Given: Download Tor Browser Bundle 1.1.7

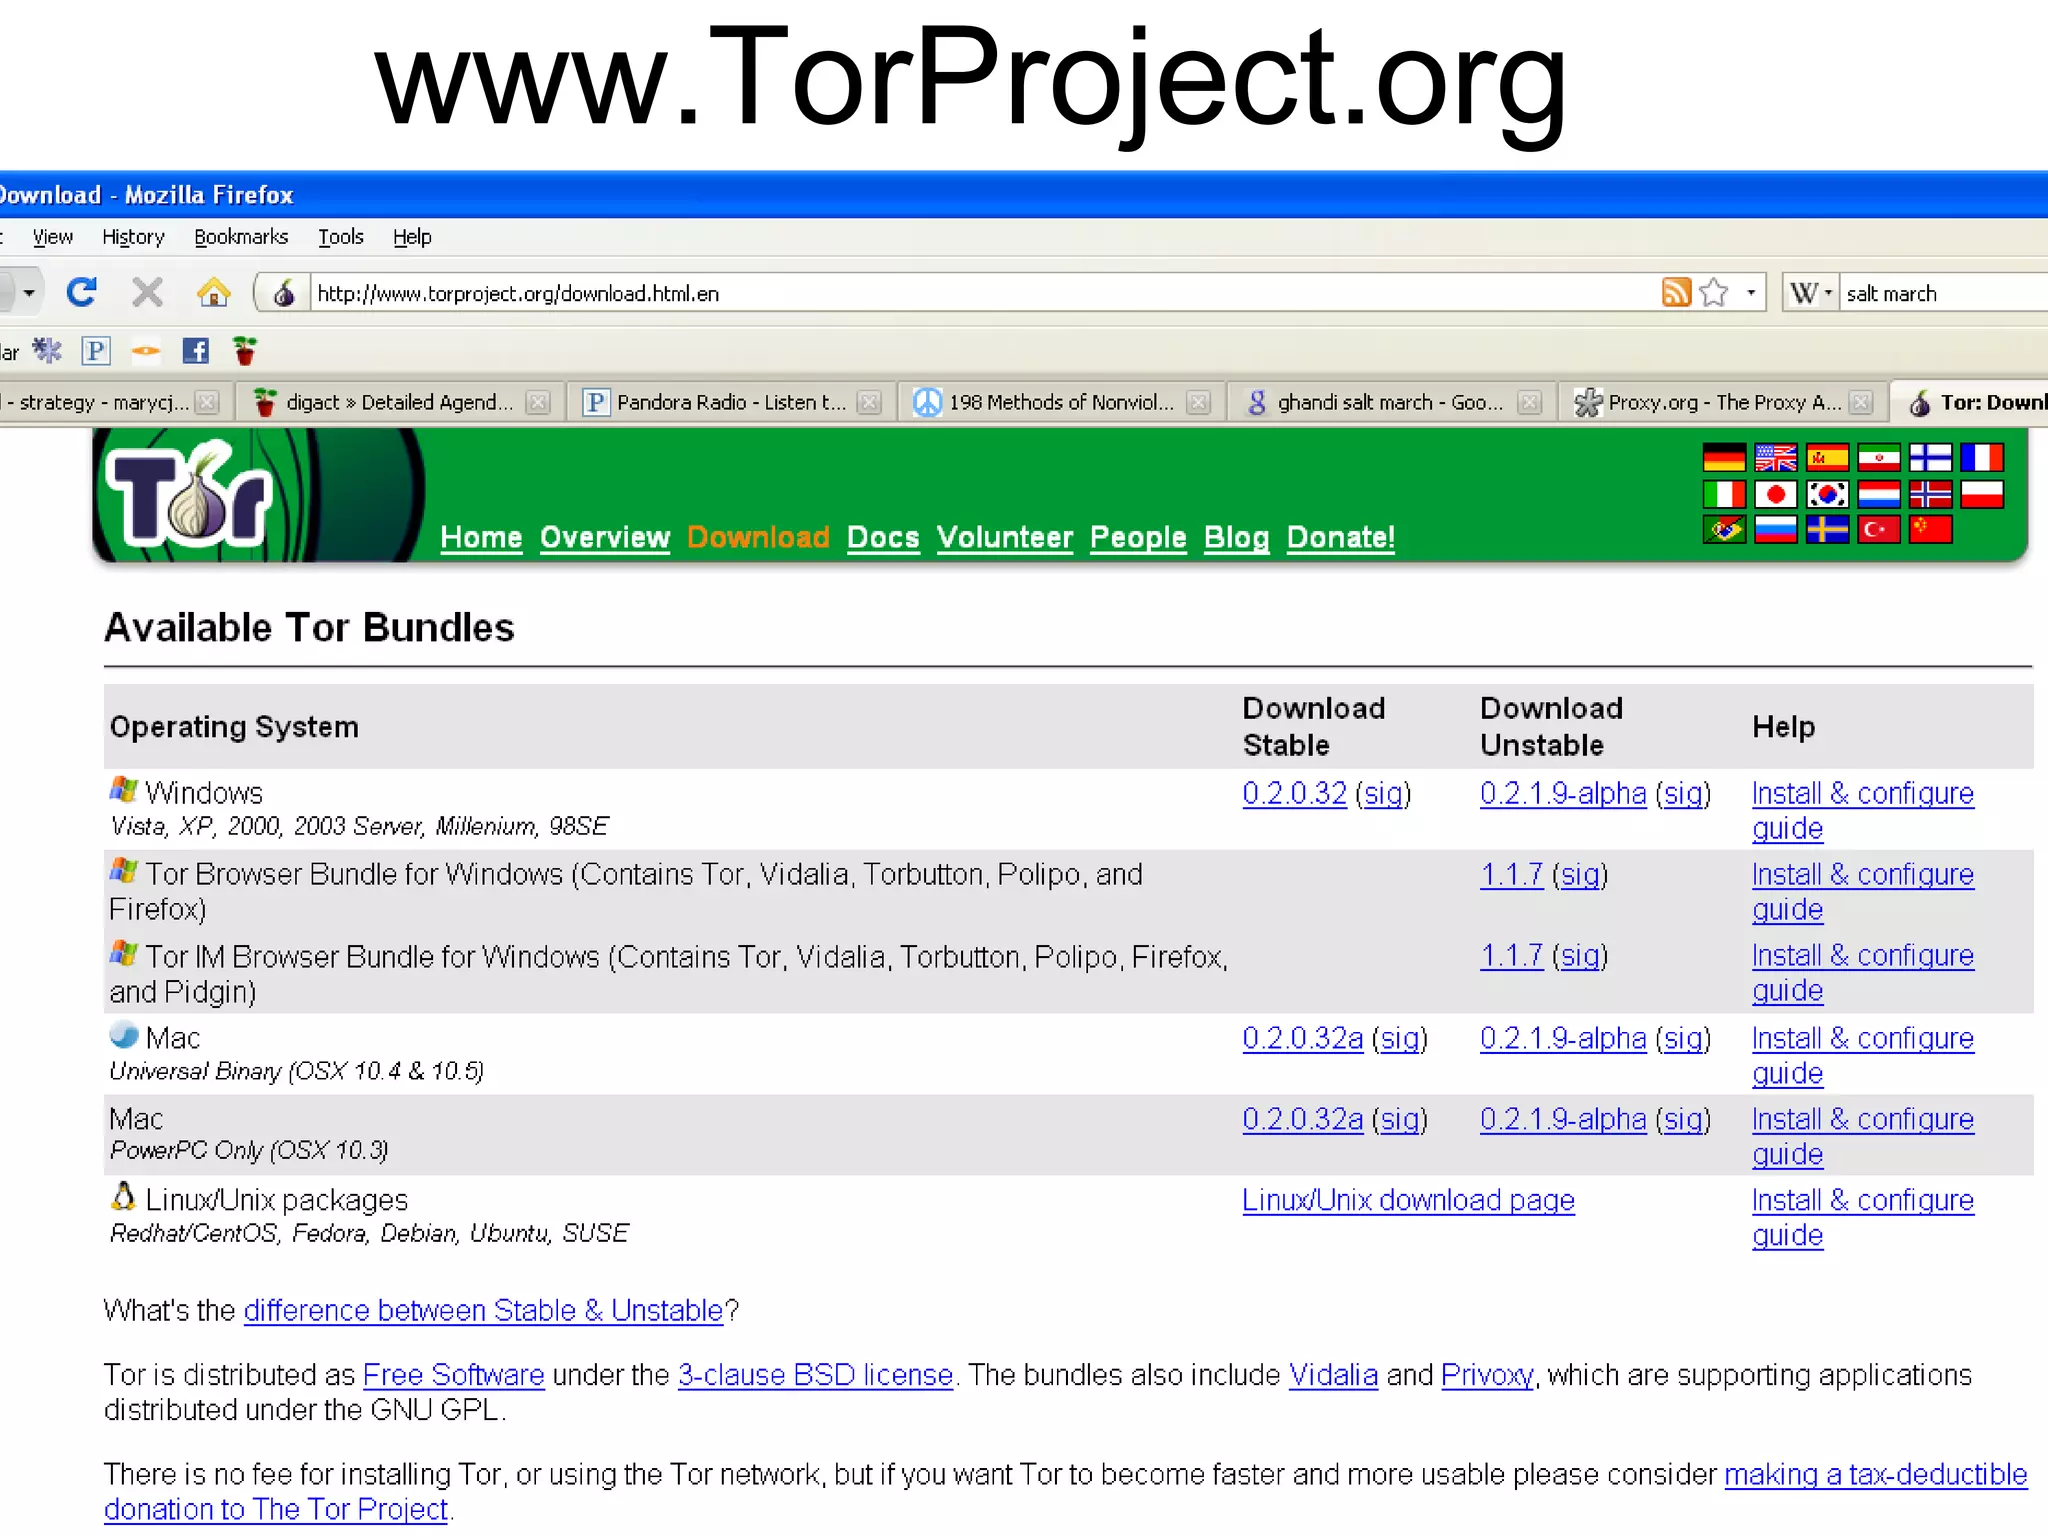Looking at the screenshot, I should 1511,874.
